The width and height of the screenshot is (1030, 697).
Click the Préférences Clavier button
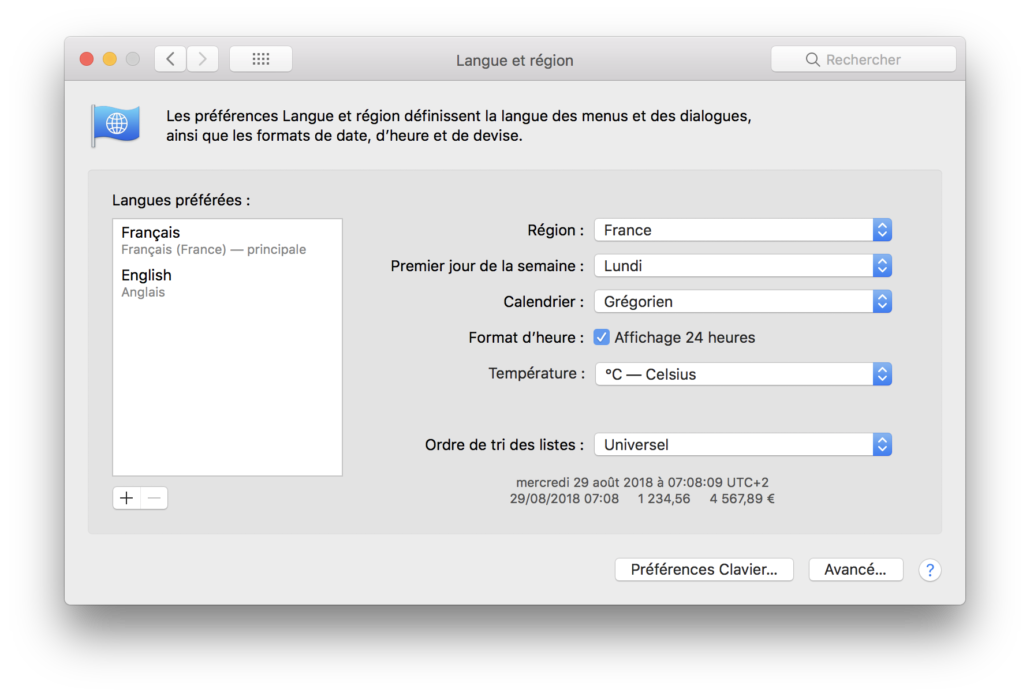pos(704,570)
